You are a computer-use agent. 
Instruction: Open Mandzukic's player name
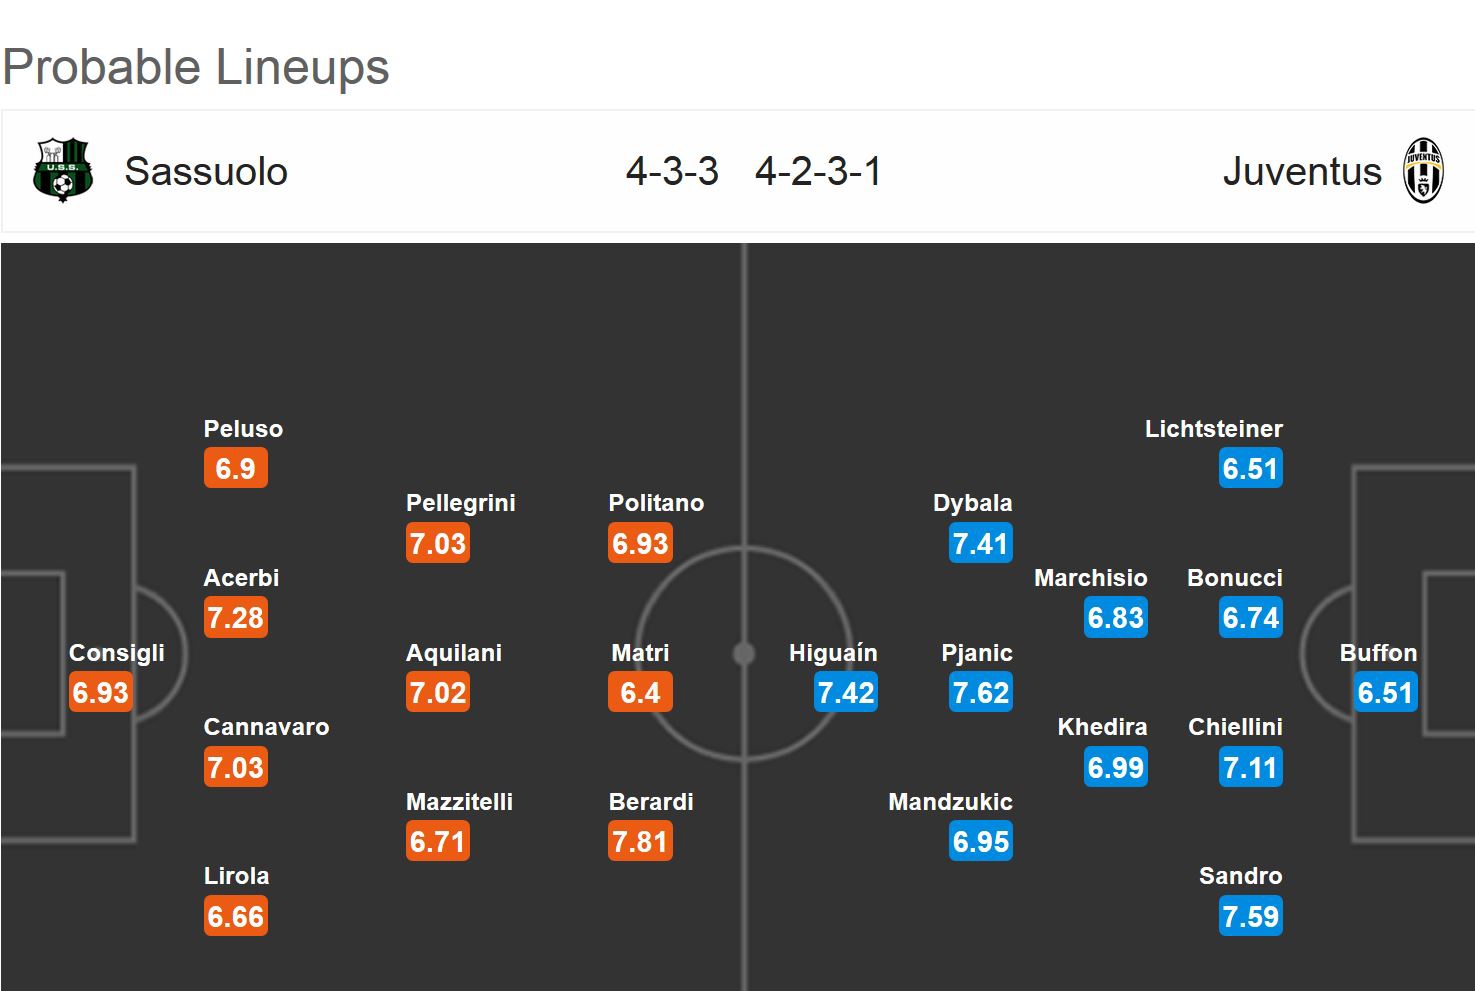coord(950,802)
